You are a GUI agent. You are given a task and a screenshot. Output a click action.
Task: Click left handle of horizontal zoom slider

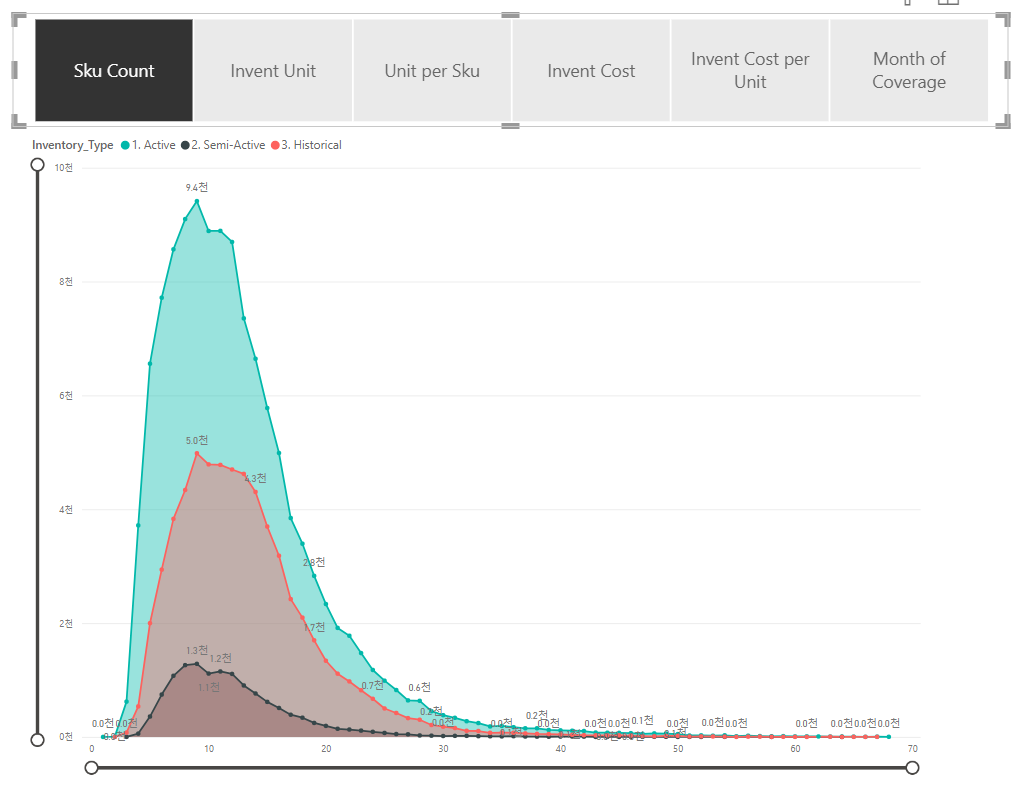(92, 768)
